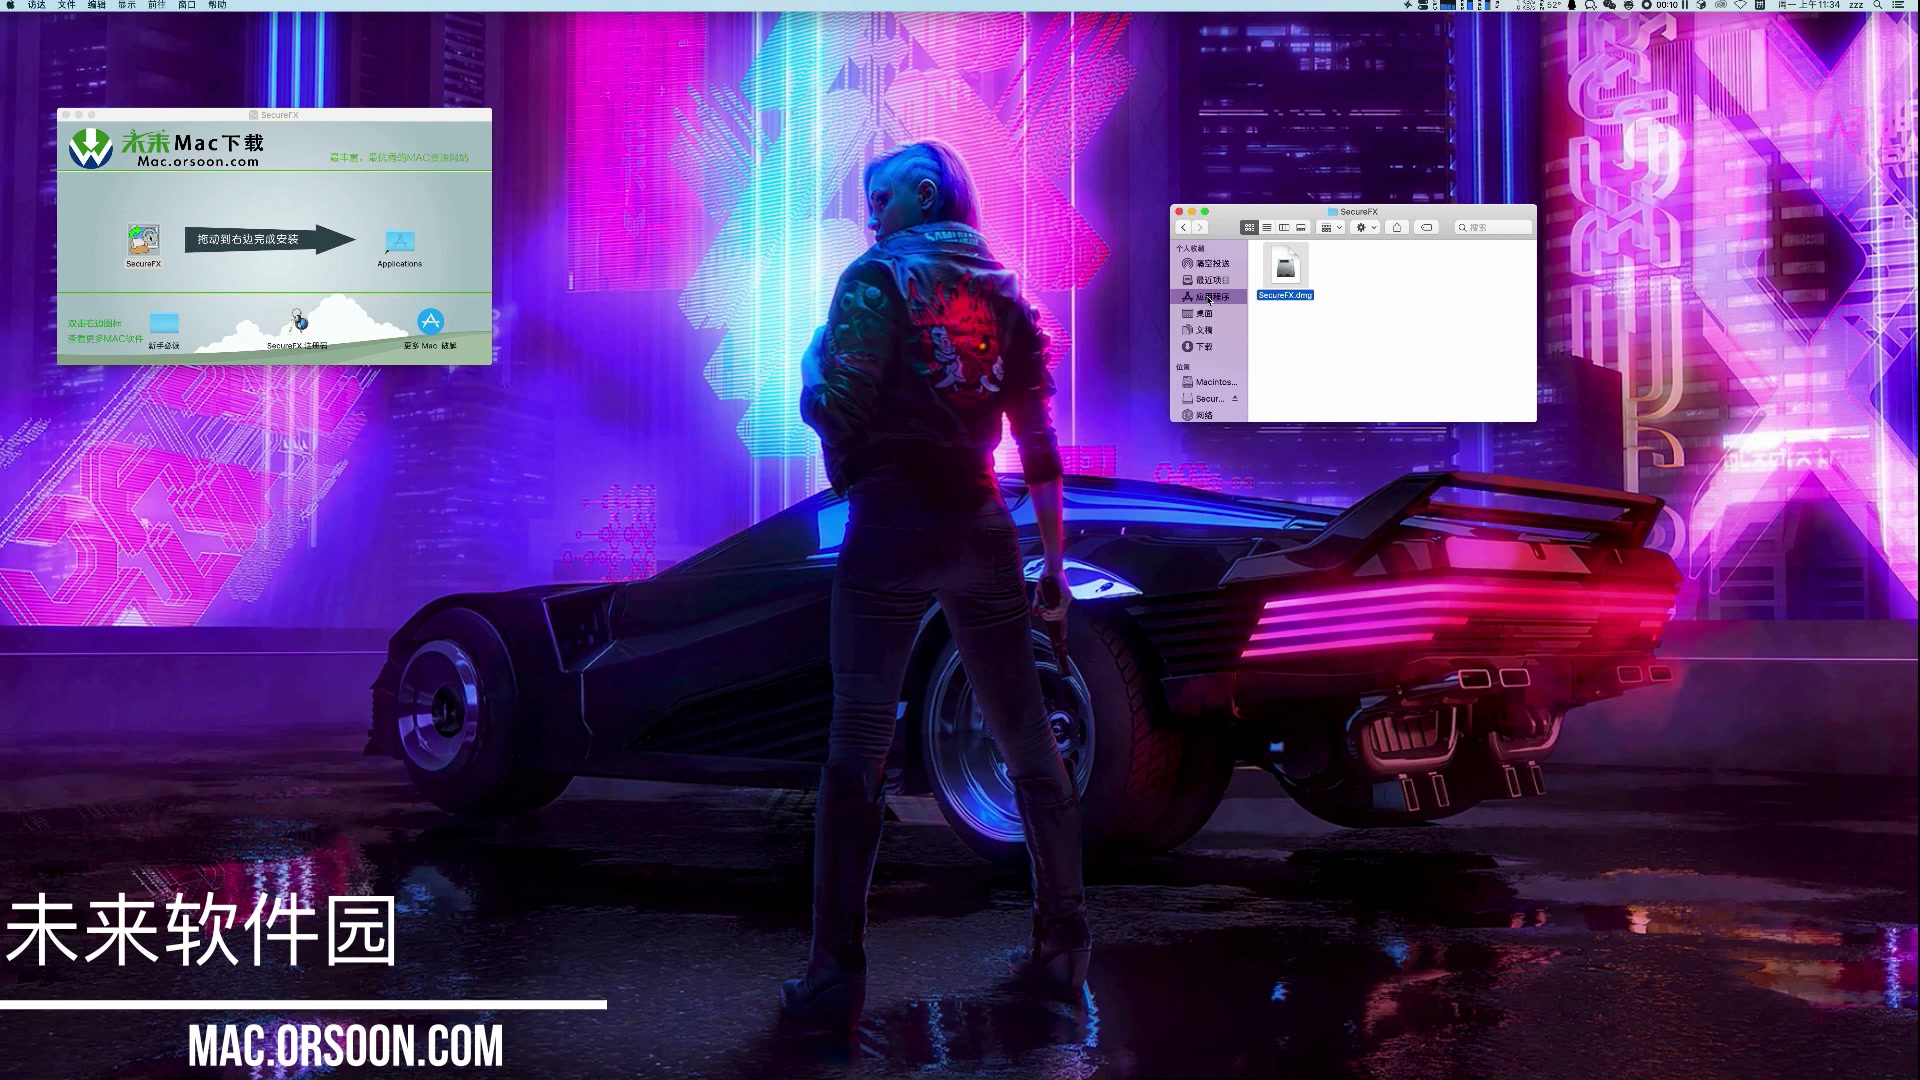This screenshot has width=1920, height=1080.
Task: Click the SecureFX.dmg file name label
Action: click(1285, 295)
